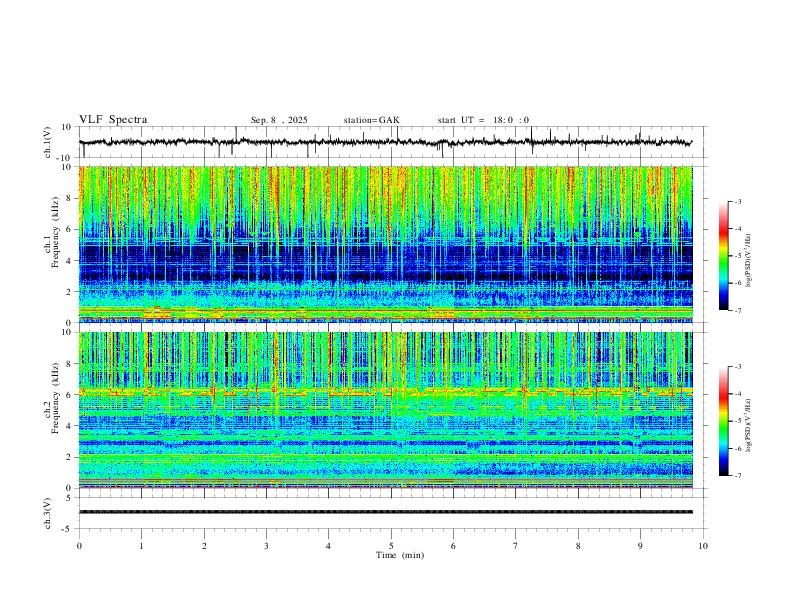Viewport: 792px width, 612px height.
Task: Click time axis tick label "4"
Action: (x=329, y=546)
